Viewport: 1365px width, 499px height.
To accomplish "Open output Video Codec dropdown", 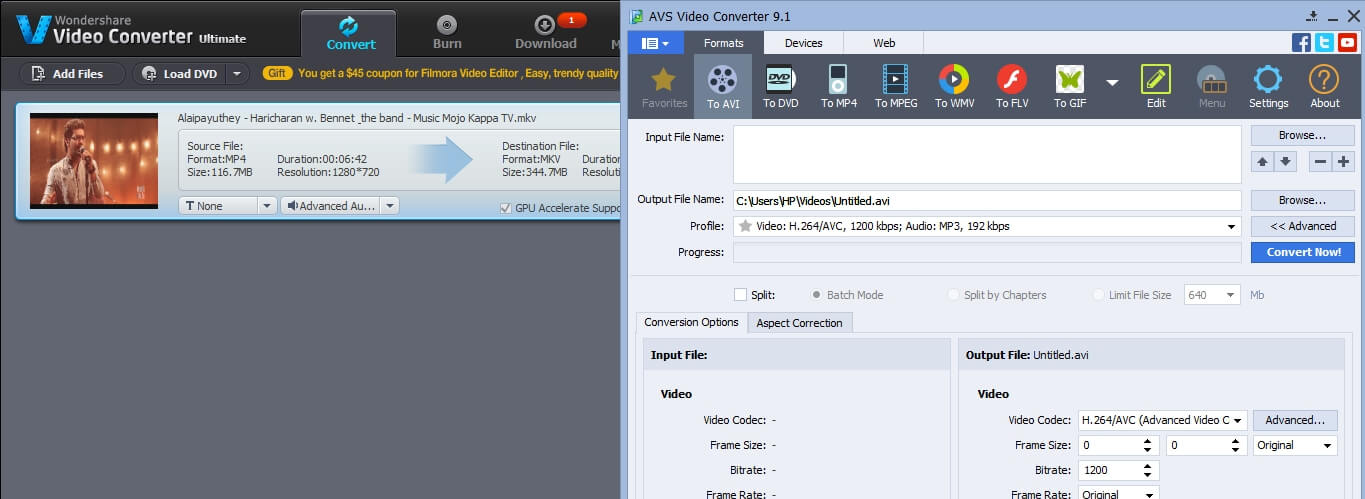I will click(x=1162, y=420).
